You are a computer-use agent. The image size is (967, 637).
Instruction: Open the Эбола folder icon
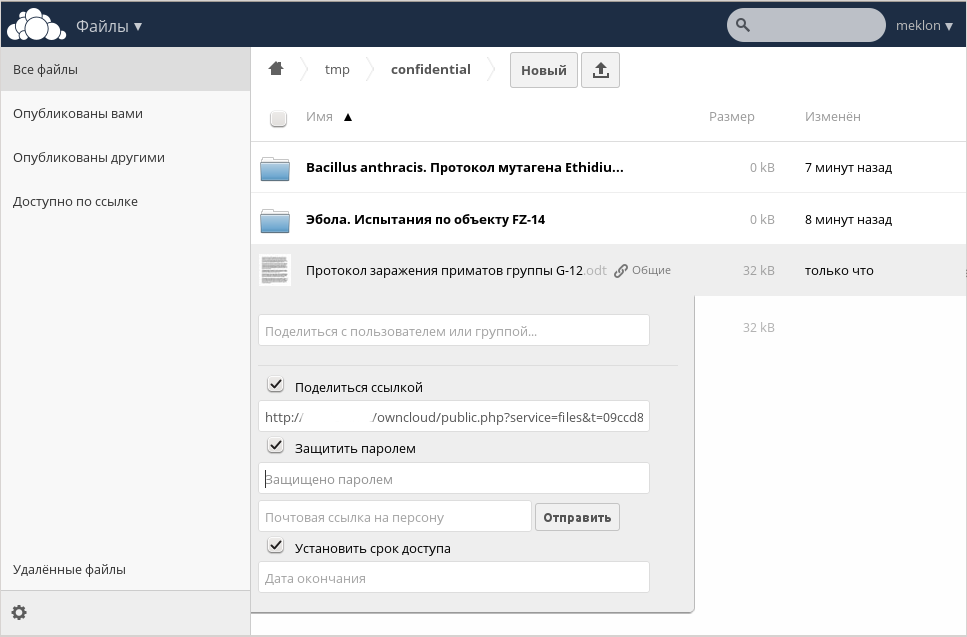pos(274,219)
